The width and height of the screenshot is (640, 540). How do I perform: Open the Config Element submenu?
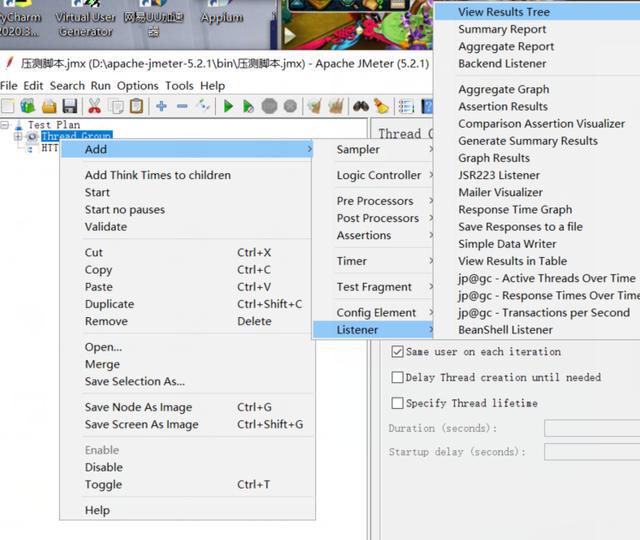click(373, 313)
